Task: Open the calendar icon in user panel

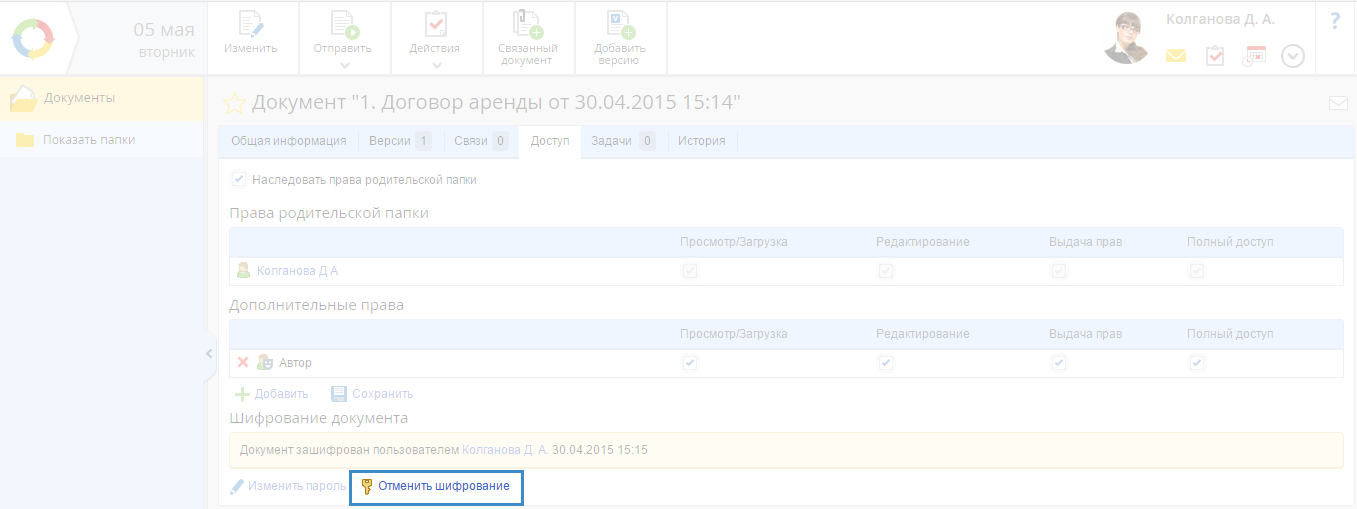Action: coord(1254,56)
